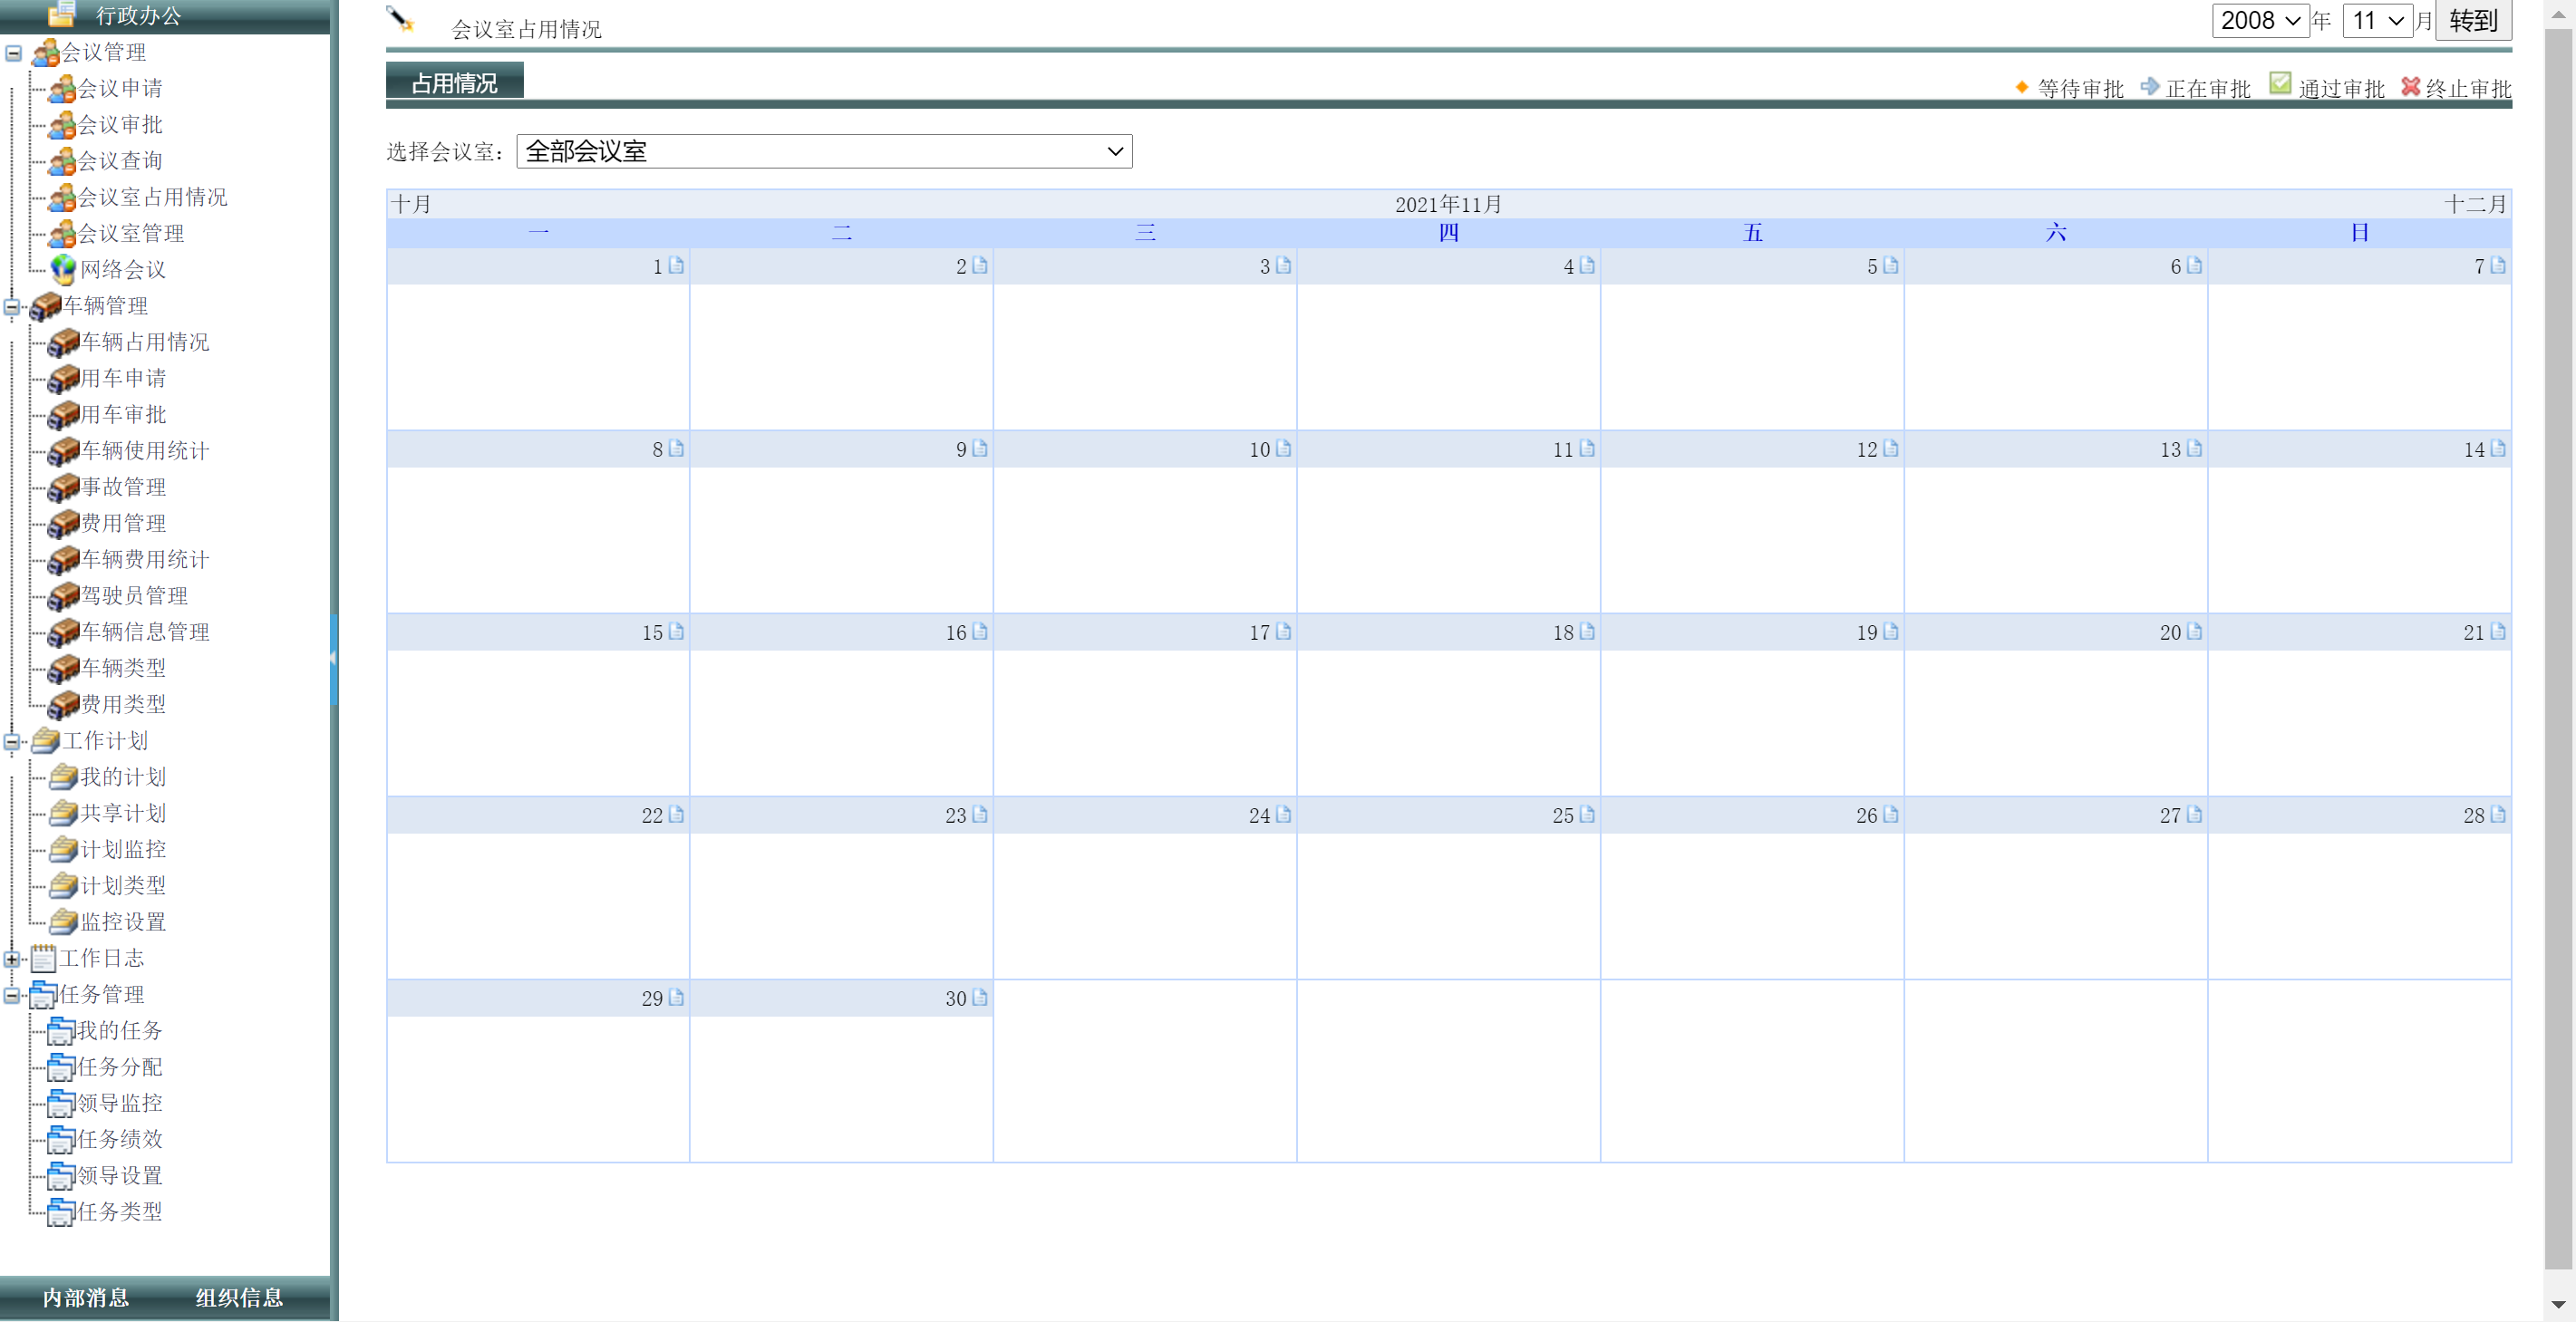
Task: Click the icon beside 我的任务
Action: pos(60,1031)
